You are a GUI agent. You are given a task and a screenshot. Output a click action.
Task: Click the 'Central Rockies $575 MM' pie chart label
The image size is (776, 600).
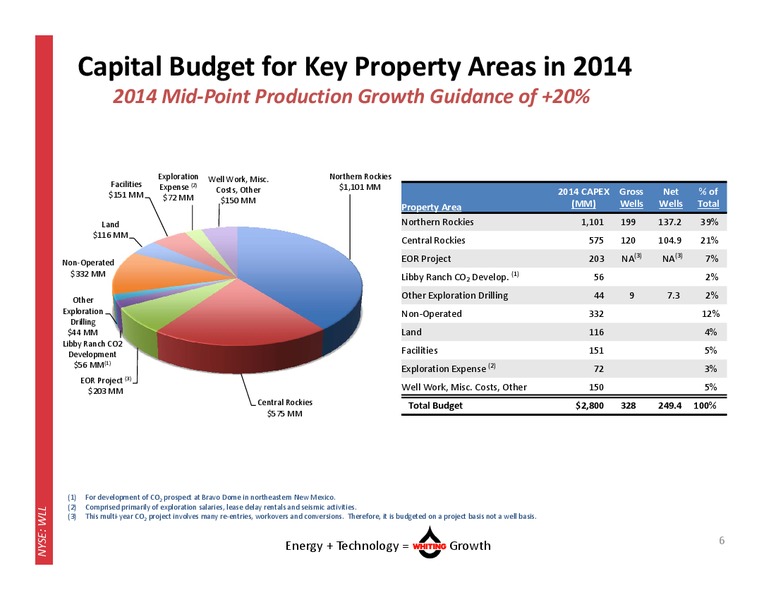(285, 408)
